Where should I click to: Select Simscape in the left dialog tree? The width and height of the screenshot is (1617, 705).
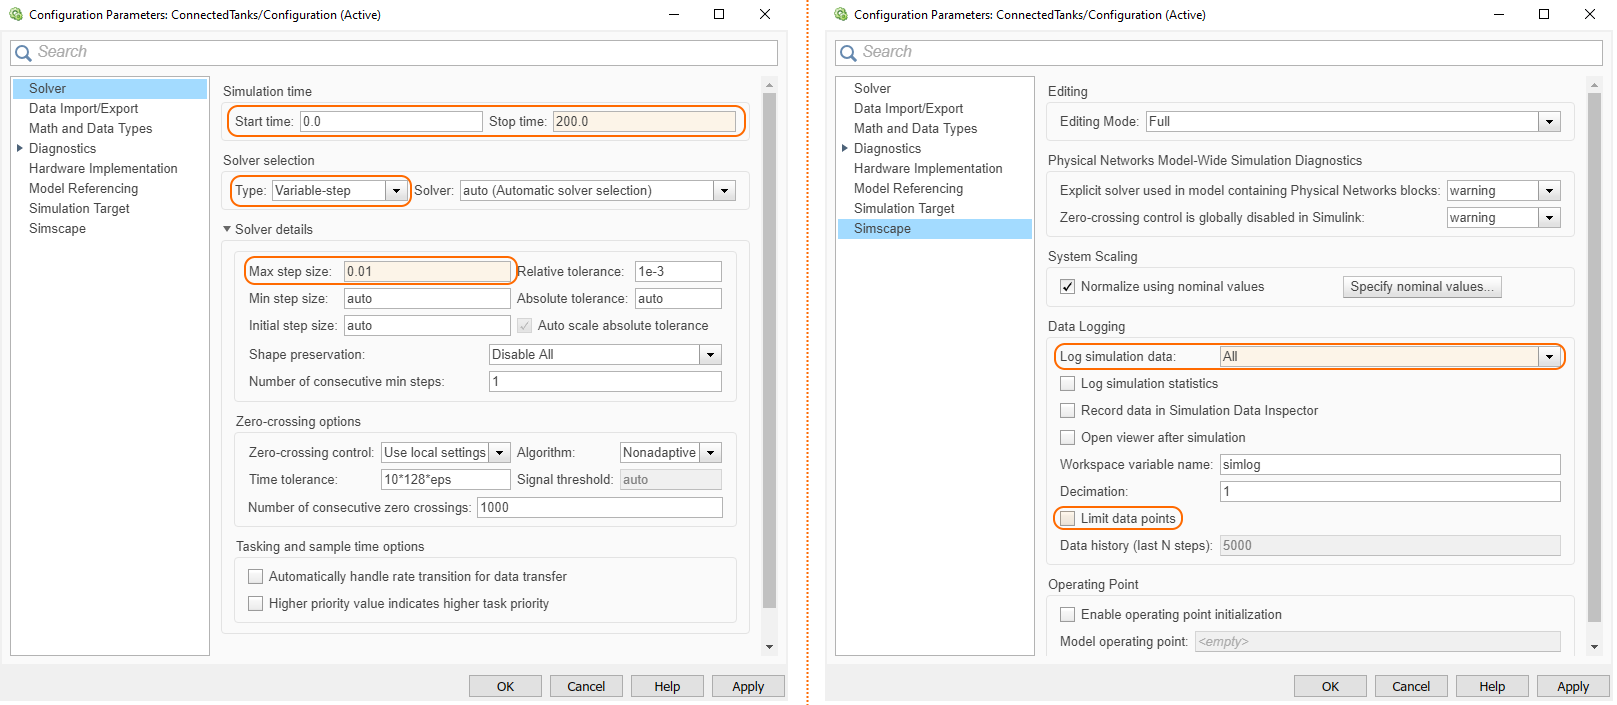(x=57, y=228)
